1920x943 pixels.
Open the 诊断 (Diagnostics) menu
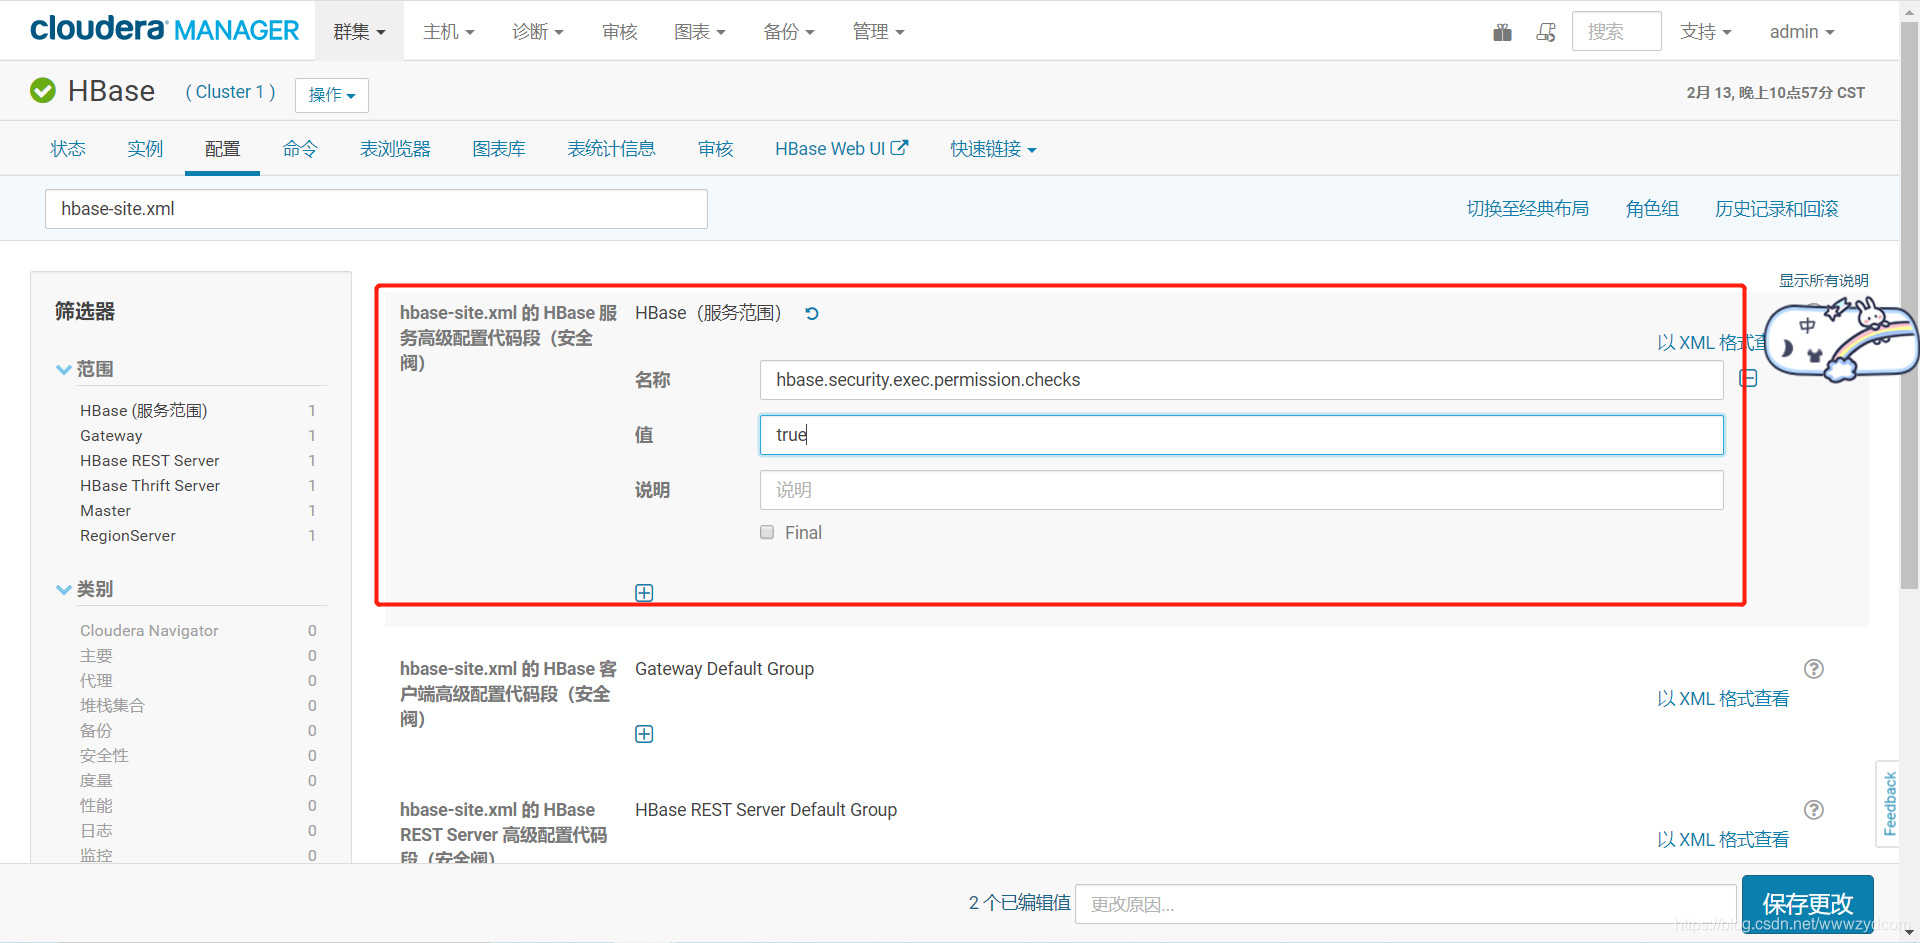click(x=537, y=31)
